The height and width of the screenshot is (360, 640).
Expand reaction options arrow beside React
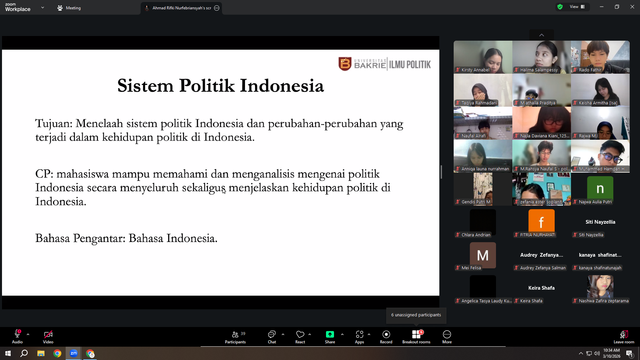point(310,334)
